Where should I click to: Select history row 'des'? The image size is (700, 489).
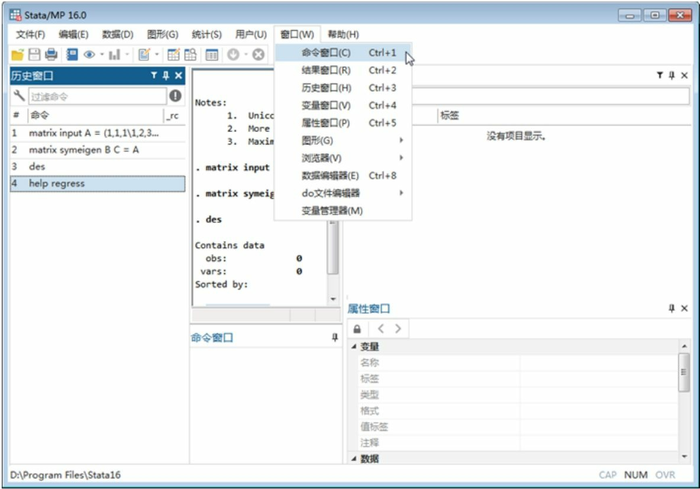tap(97, 167)
